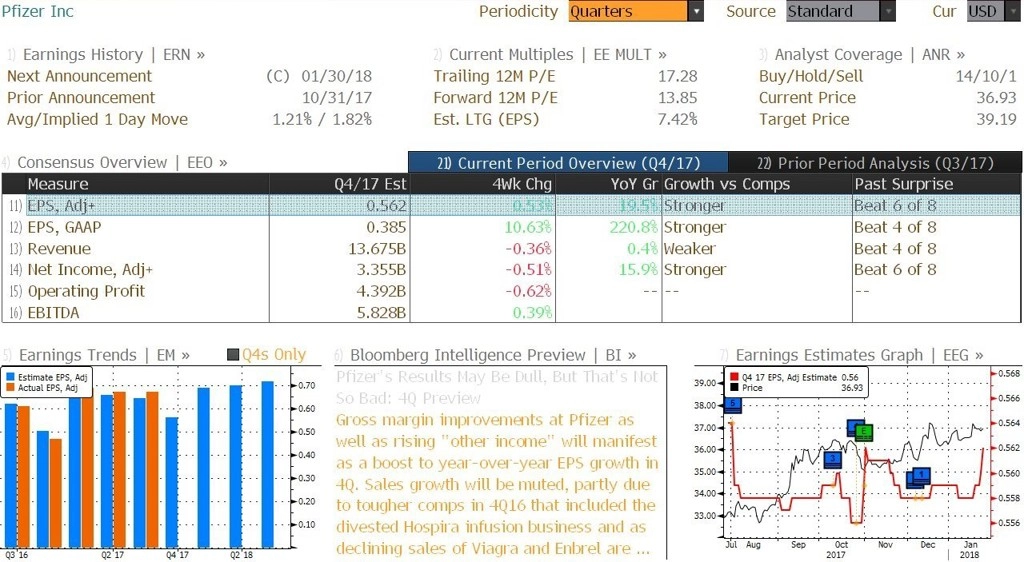
Task: Select the Revenue measure row
Action: 511,249
